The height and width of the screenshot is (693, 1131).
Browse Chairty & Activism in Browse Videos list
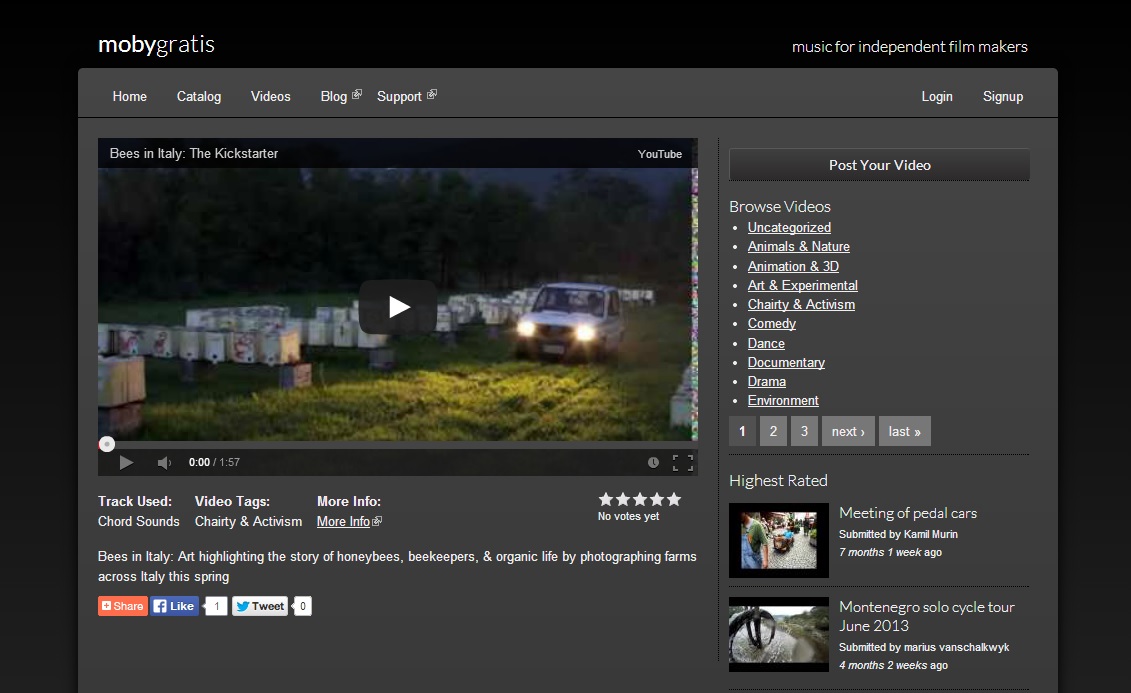[x=801, y=304]
